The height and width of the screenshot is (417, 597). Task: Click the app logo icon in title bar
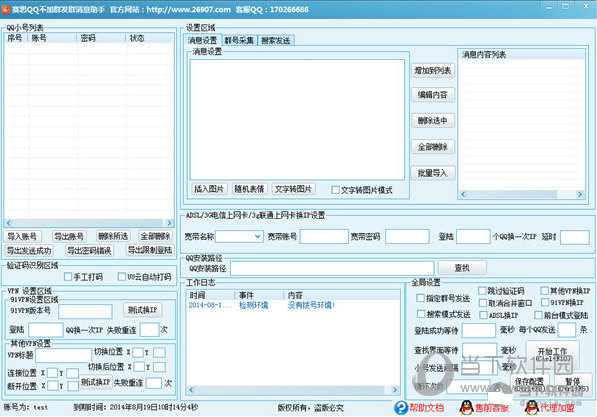tap(6, 9)
